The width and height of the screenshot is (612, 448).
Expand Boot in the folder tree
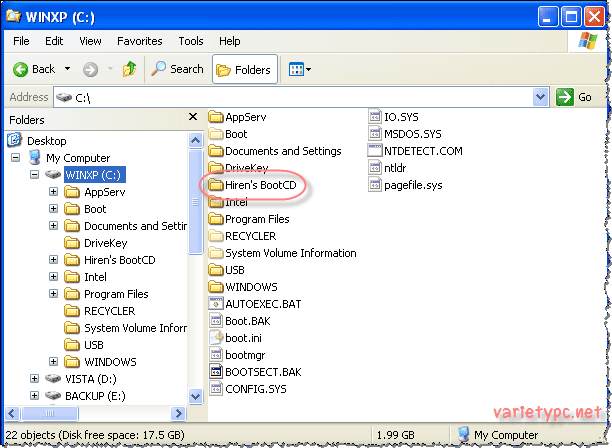tap(53, 208)
